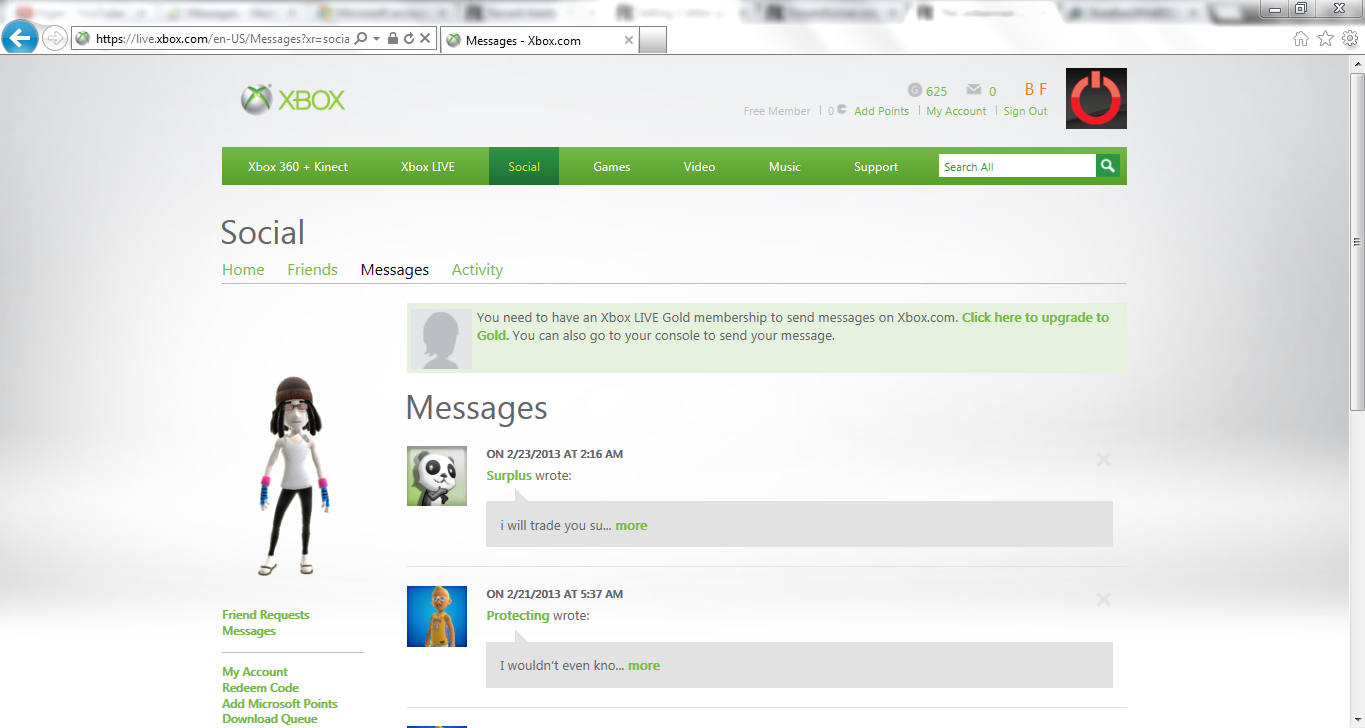Click My Account in the sidebar
The image size is (1365, 728).
[x=255, y=672]
